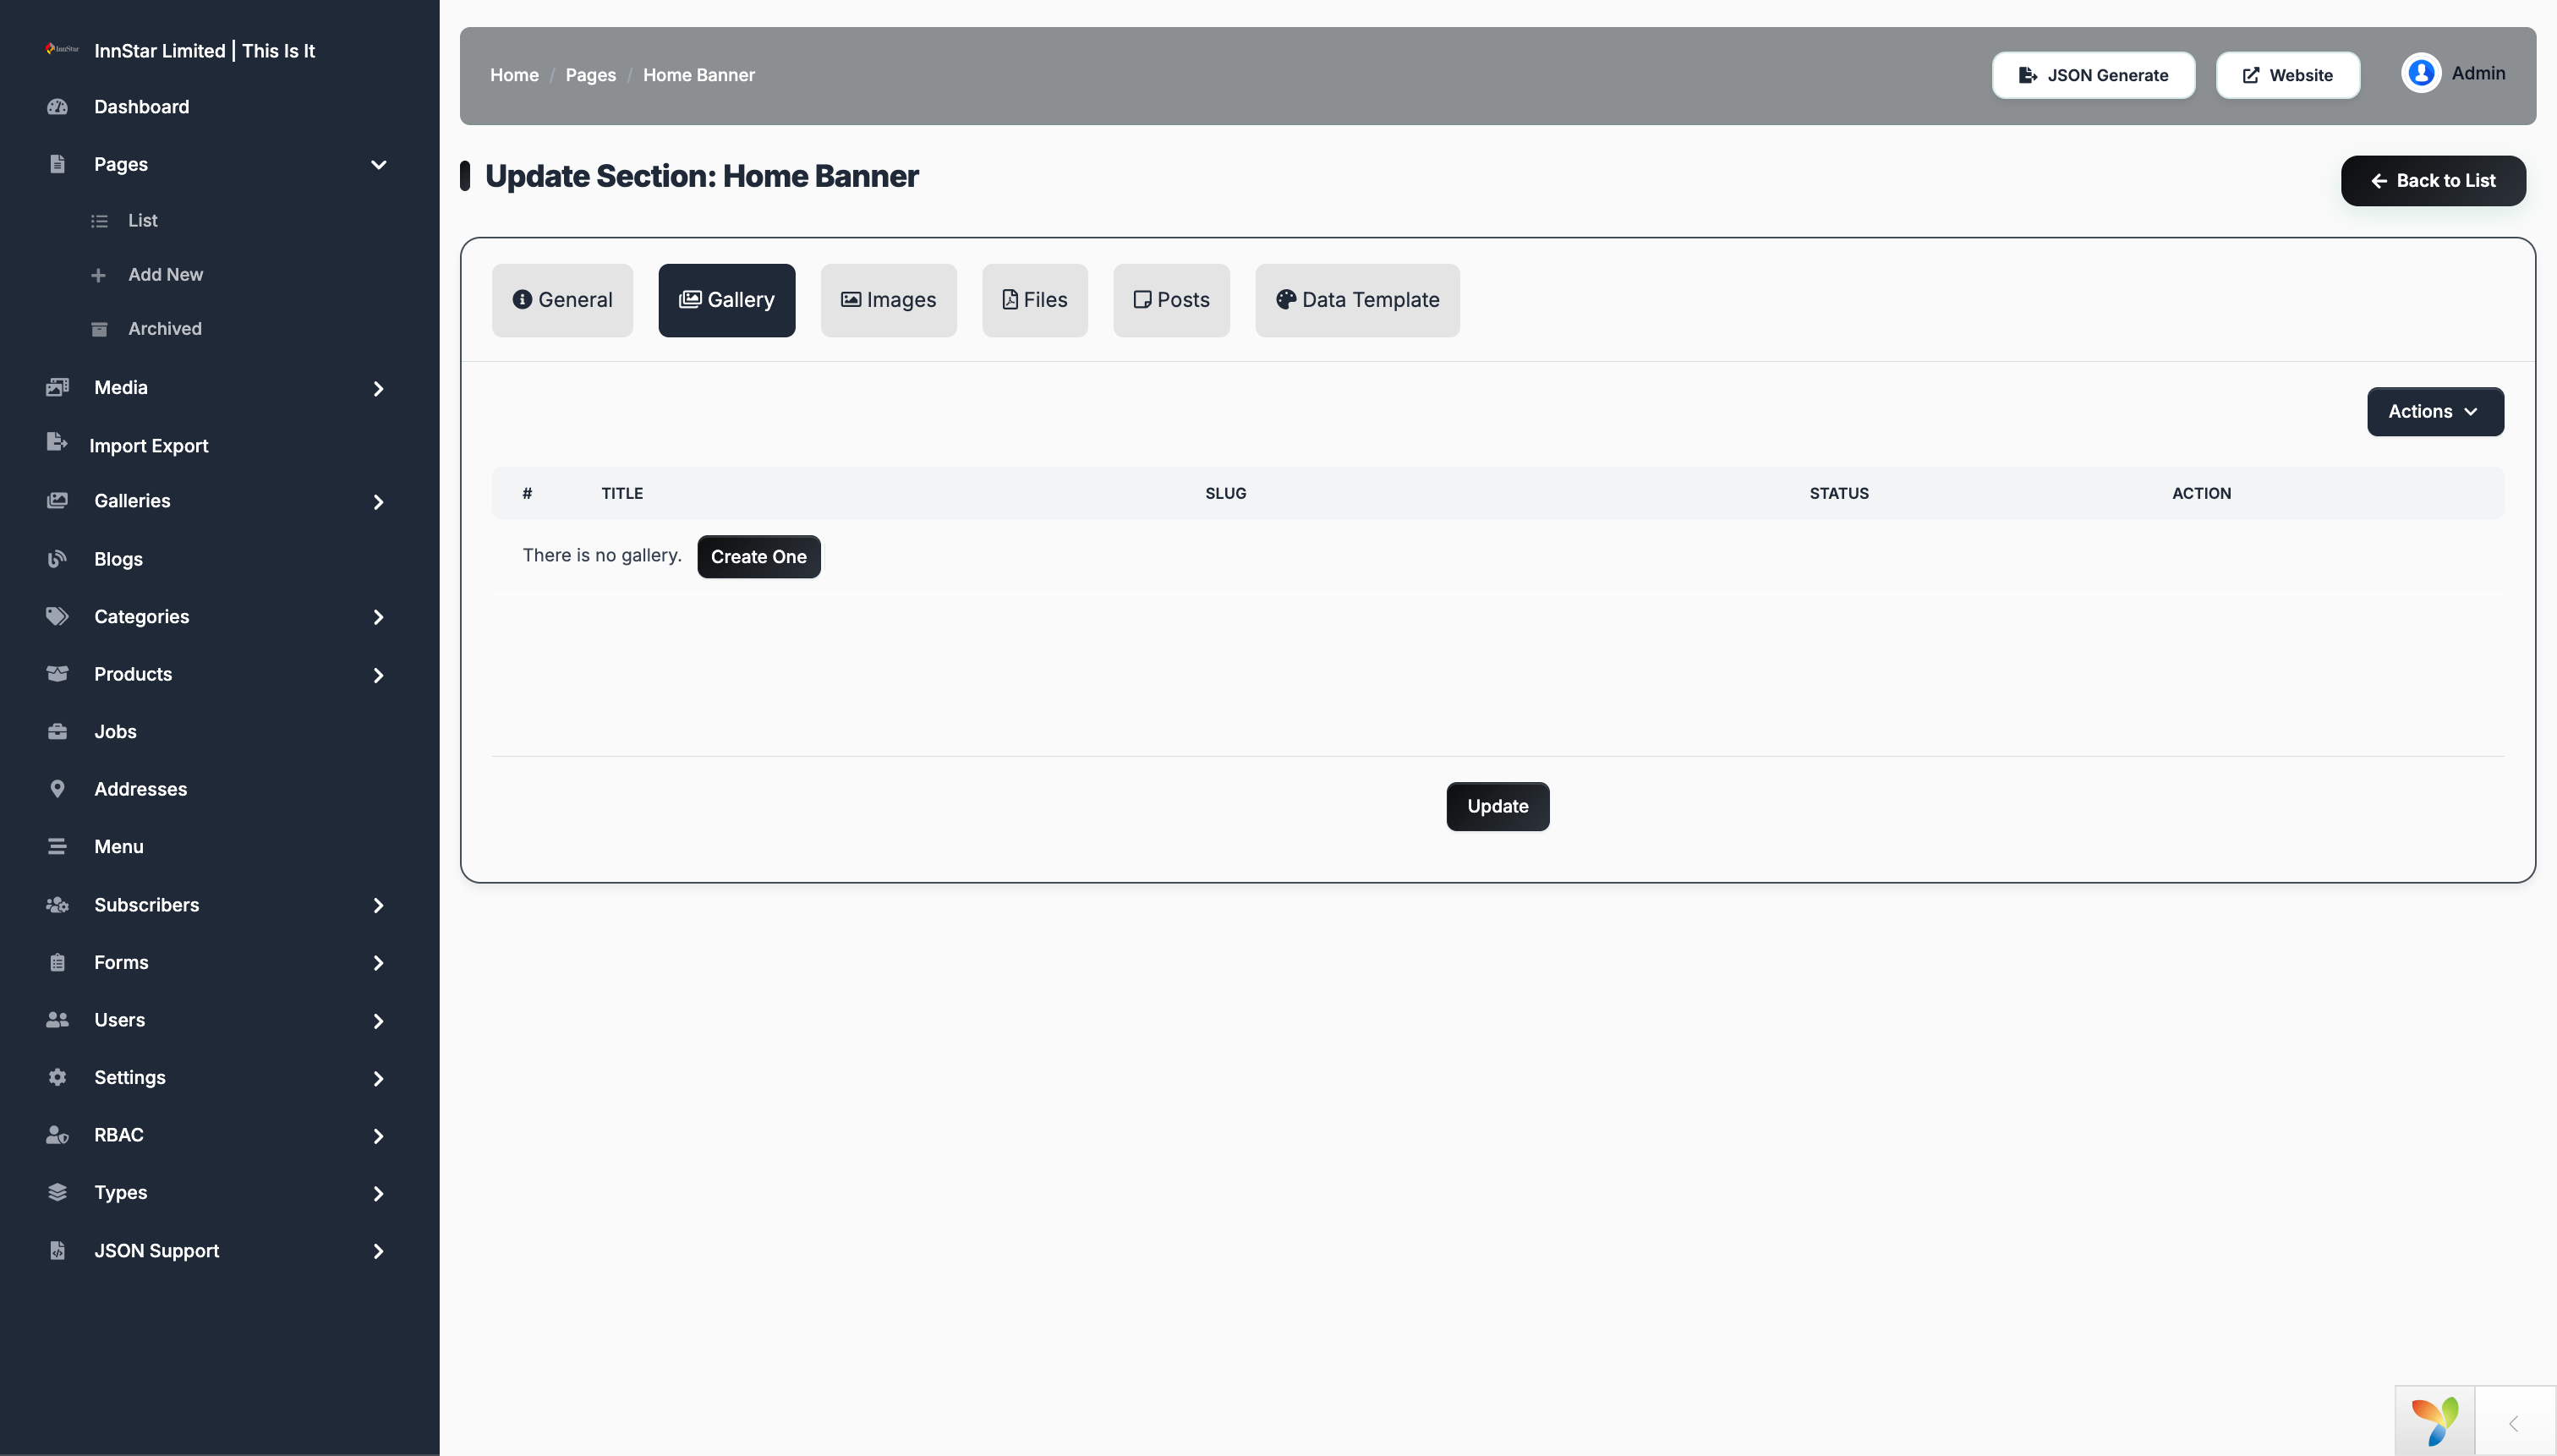Expand the Galleries submenu arrow
Viewport: 2557px width, 1456px height.
pos(378,502)
